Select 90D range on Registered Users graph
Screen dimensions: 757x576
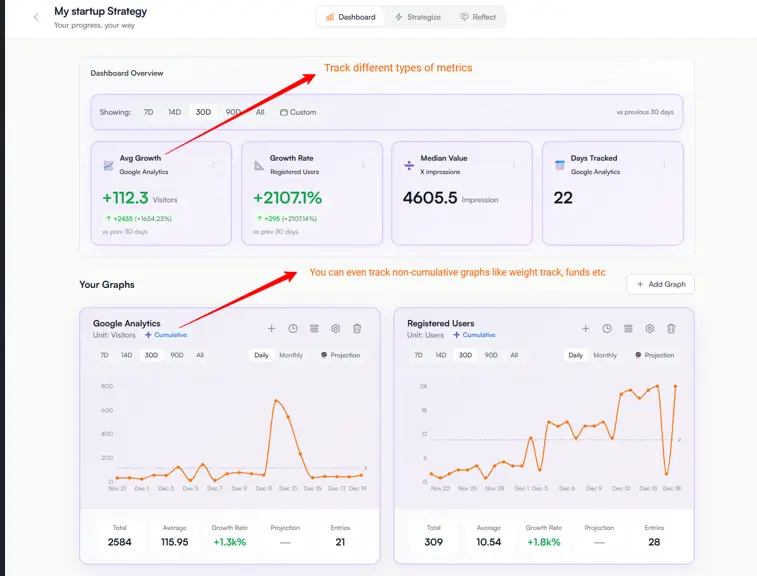coord(491,355)
